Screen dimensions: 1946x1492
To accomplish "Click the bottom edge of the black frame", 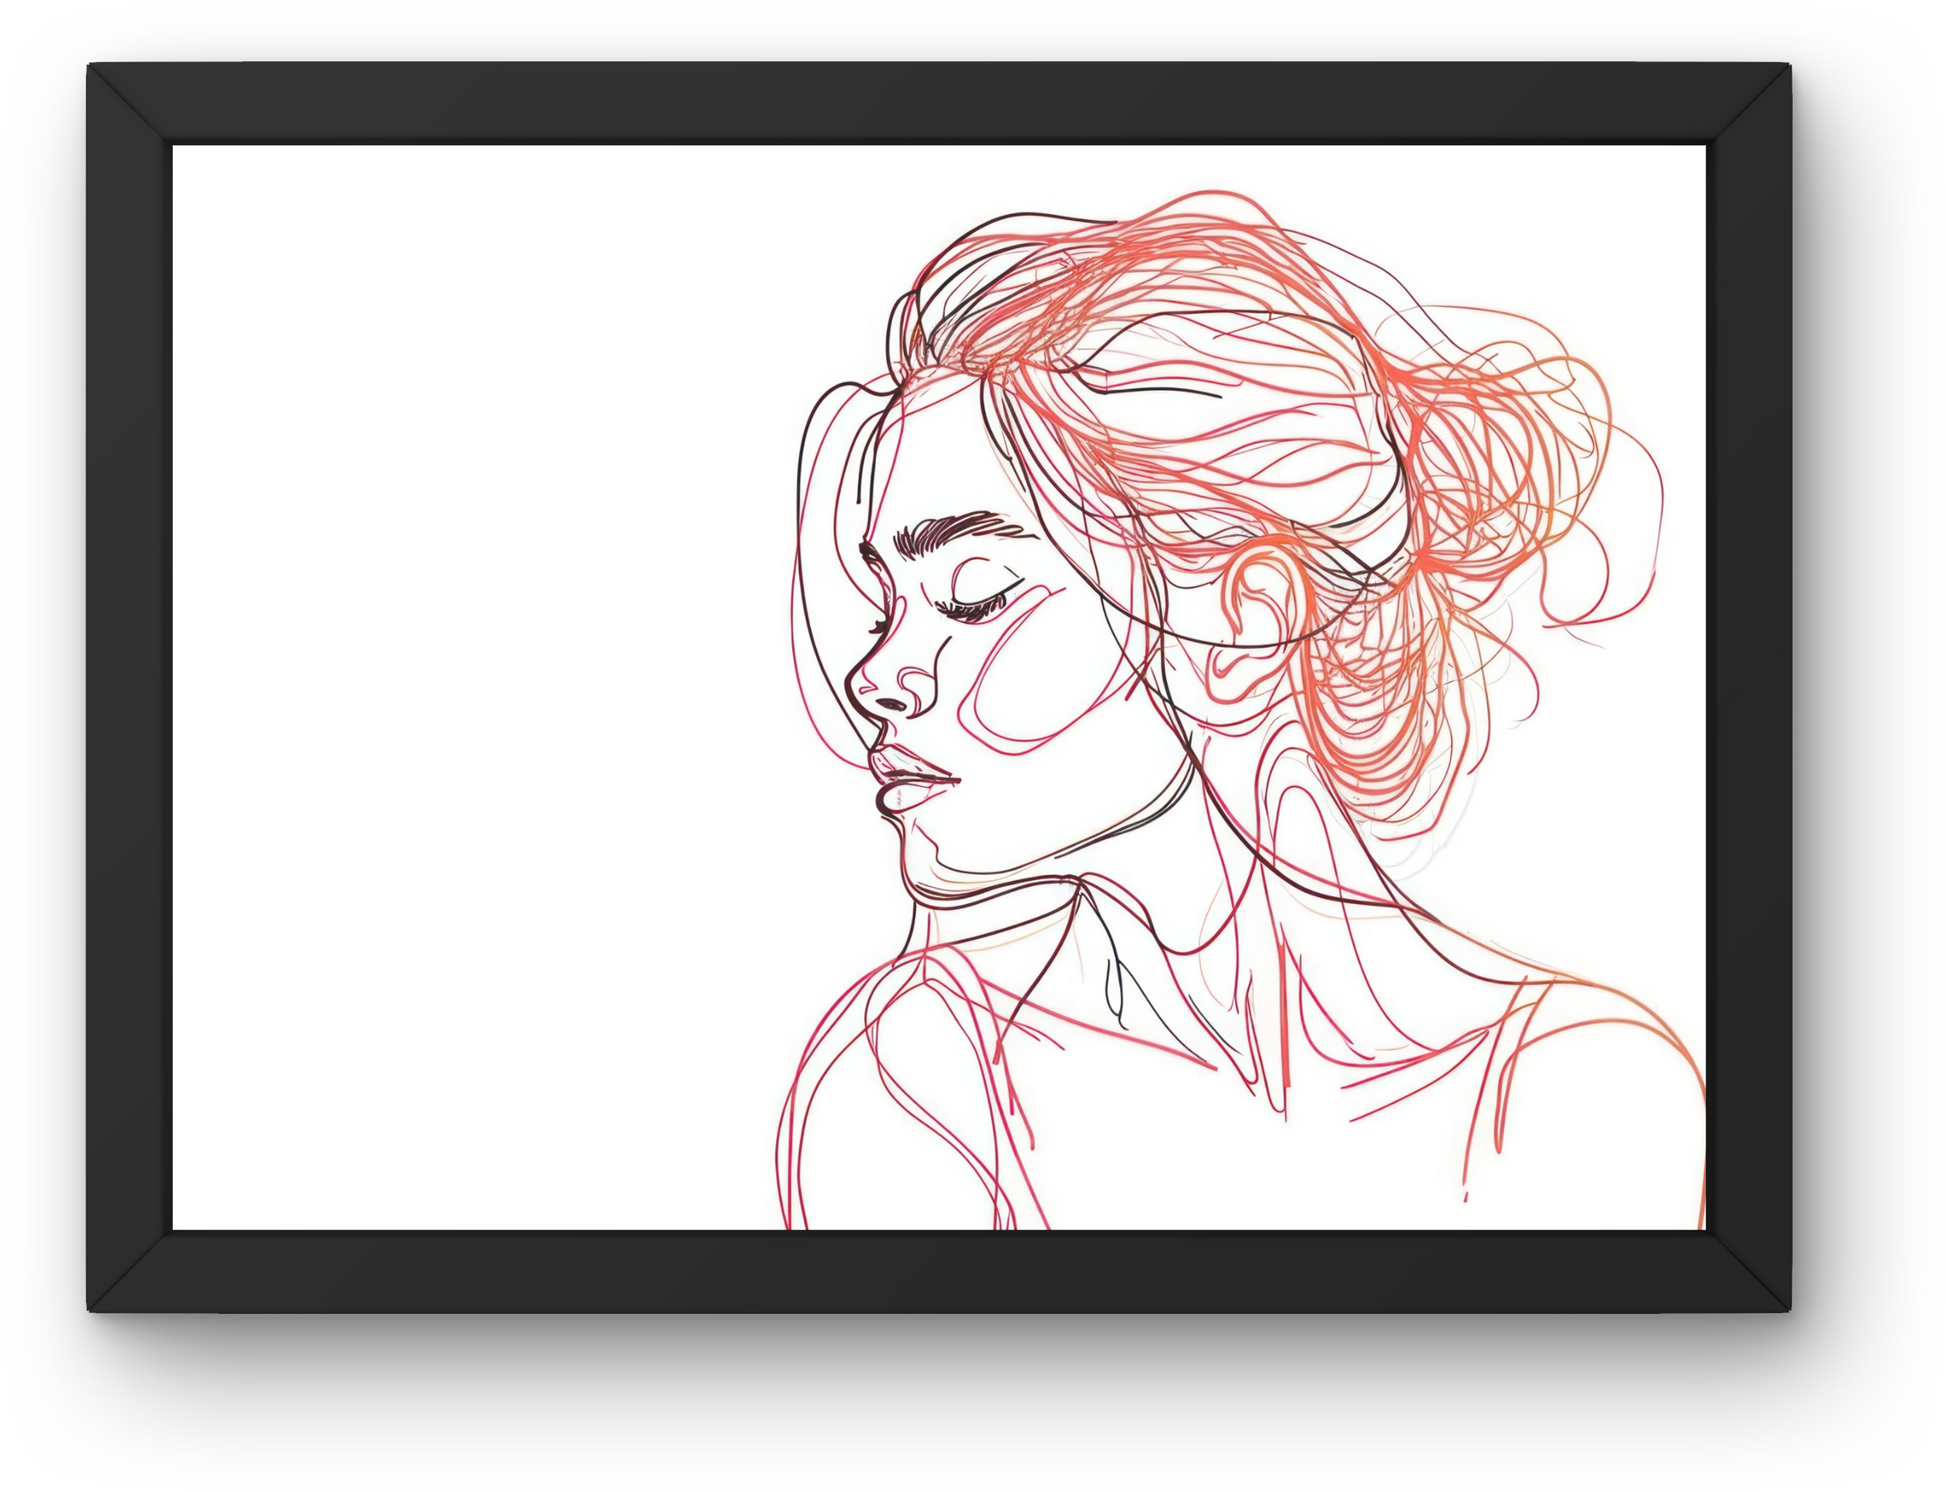I will tap(938, 1272).
